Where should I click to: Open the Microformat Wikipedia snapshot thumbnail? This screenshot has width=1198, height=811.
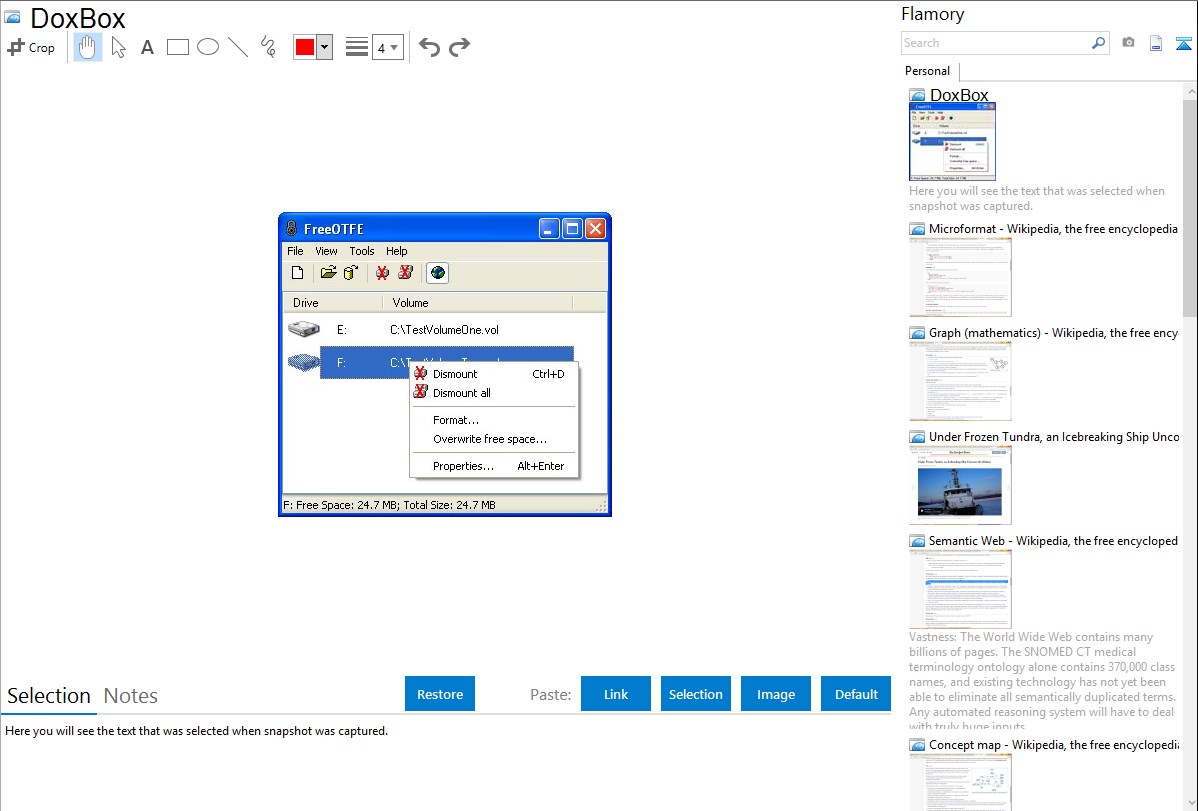tap(960, 277)
